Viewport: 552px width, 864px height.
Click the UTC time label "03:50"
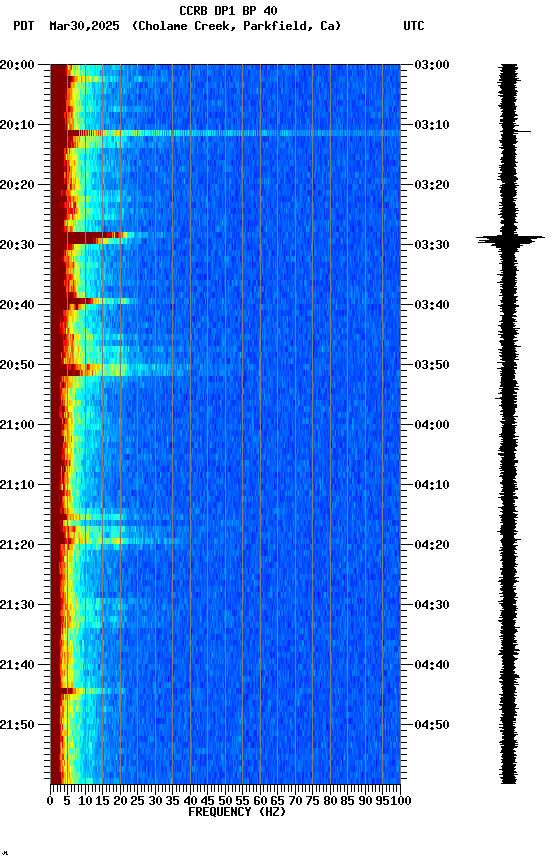coord(432,365)
